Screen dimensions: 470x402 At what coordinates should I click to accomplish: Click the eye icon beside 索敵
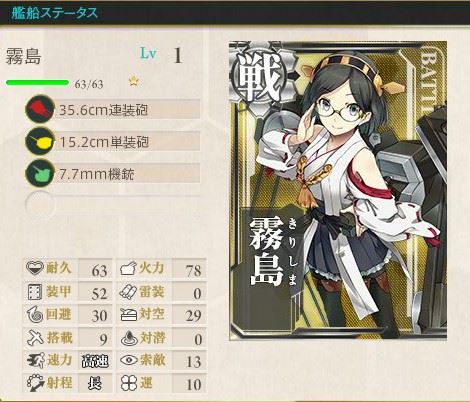[129, 360]
